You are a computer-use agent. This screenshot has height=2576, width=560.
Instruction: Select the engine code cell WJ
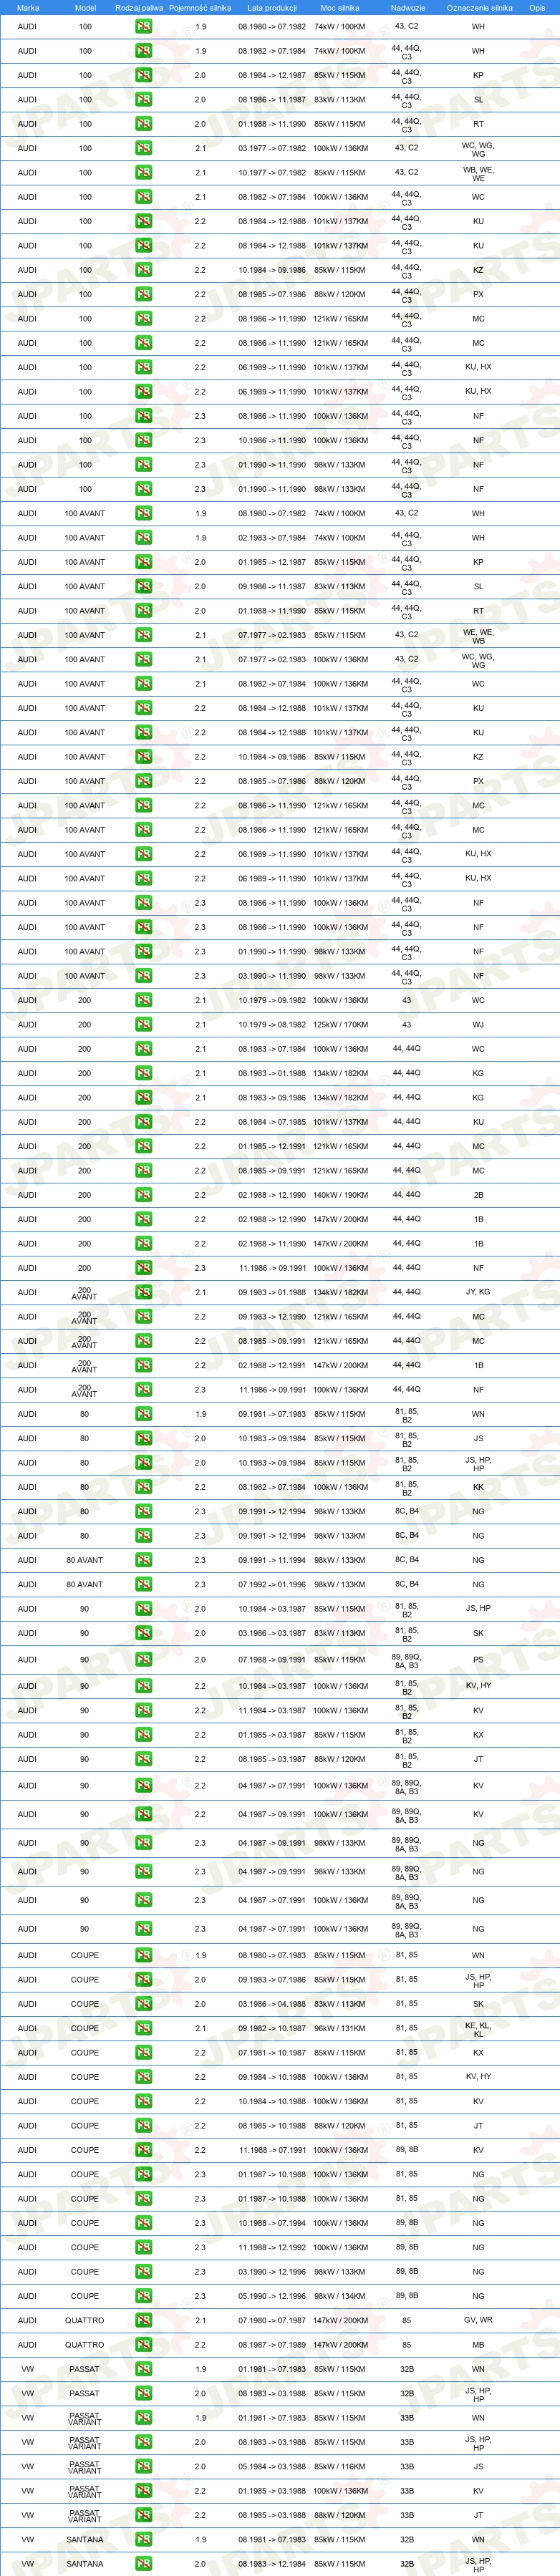click(x=478, y=1024)
